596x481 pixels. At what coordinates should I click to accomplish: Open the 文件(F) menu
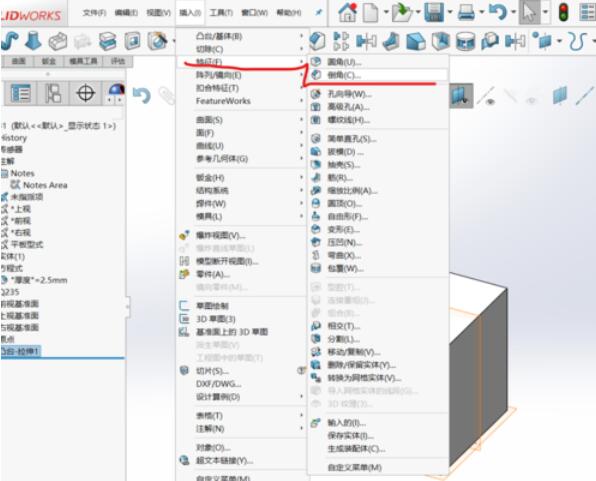tap(94, 13)
